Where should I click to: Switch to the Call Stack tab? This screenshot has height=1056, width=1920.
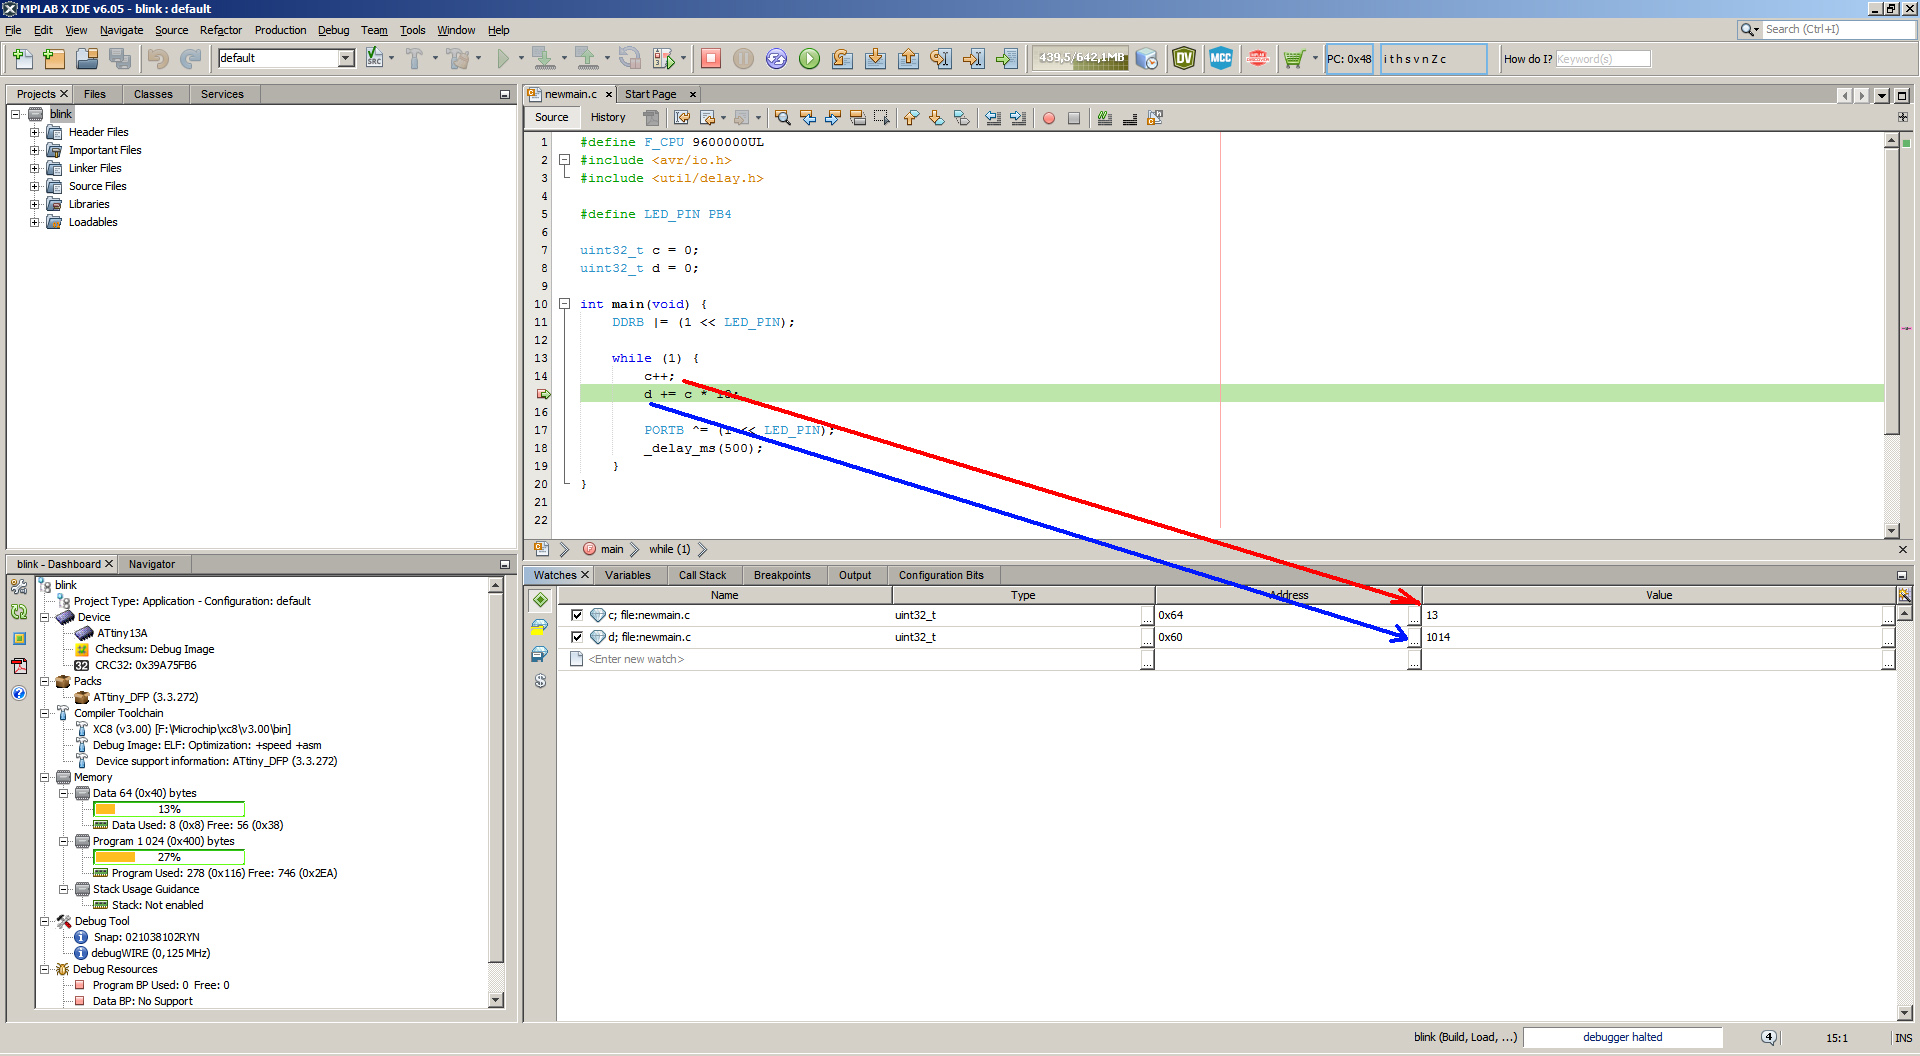pos(702,575)
